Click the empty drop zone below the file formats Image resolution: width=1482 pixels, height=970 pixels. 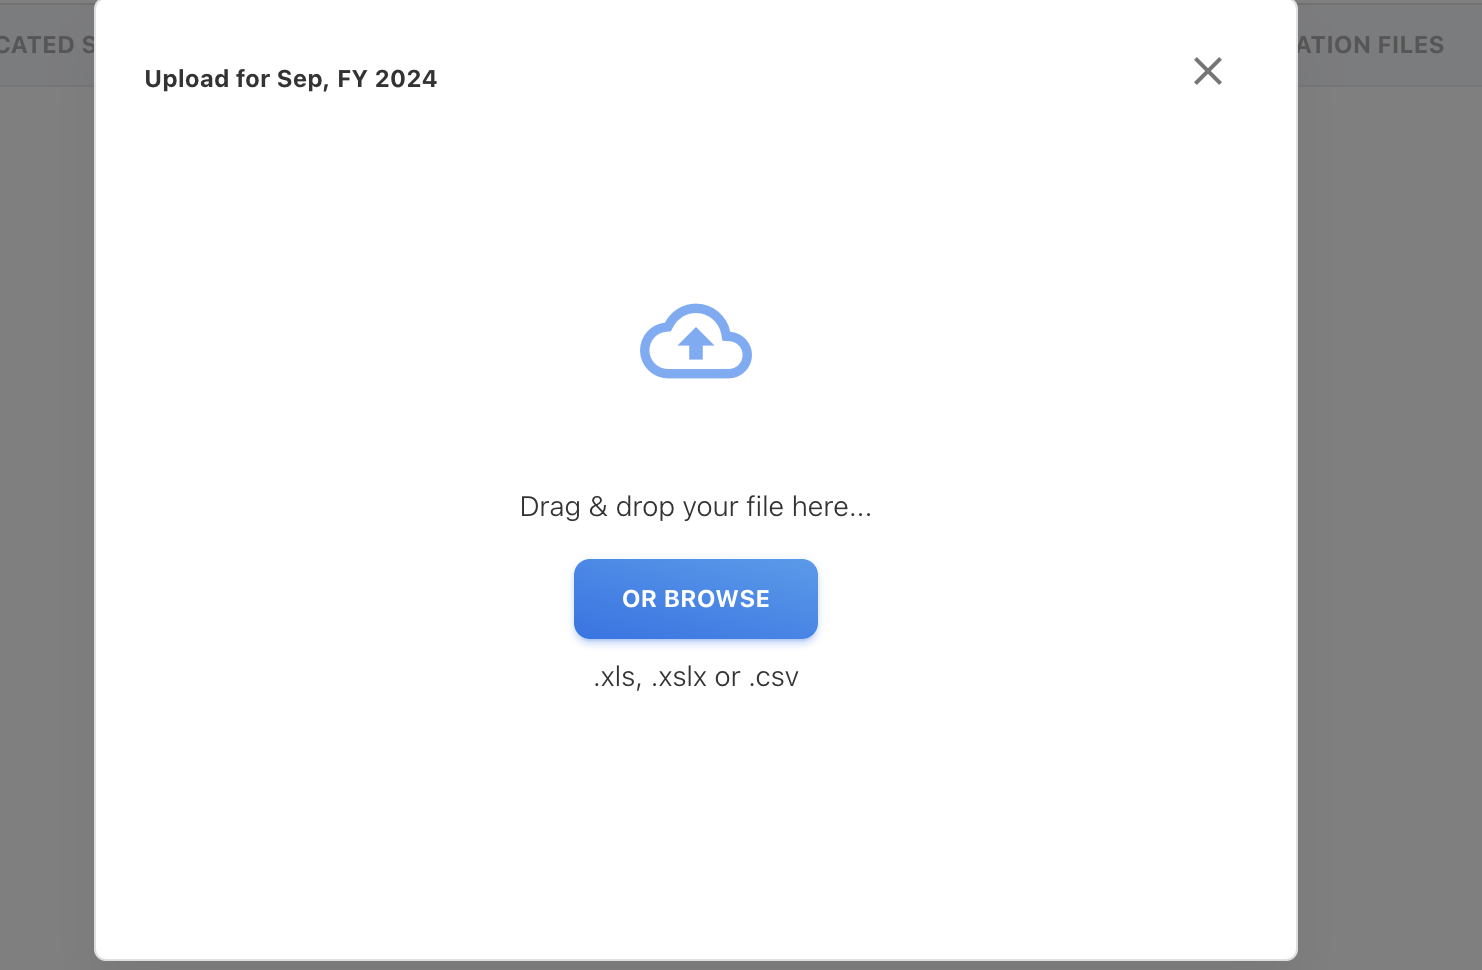click(x=695, y=820)
